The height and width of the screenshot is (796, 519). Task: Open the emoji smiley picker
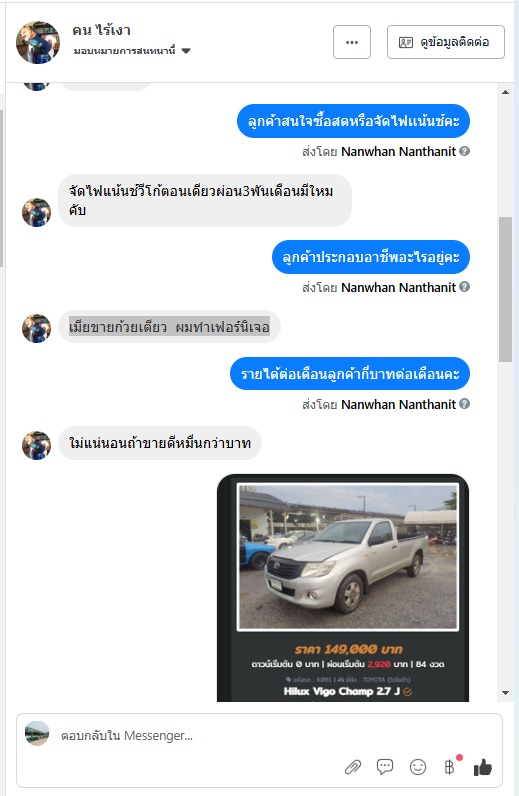point(417,767)
